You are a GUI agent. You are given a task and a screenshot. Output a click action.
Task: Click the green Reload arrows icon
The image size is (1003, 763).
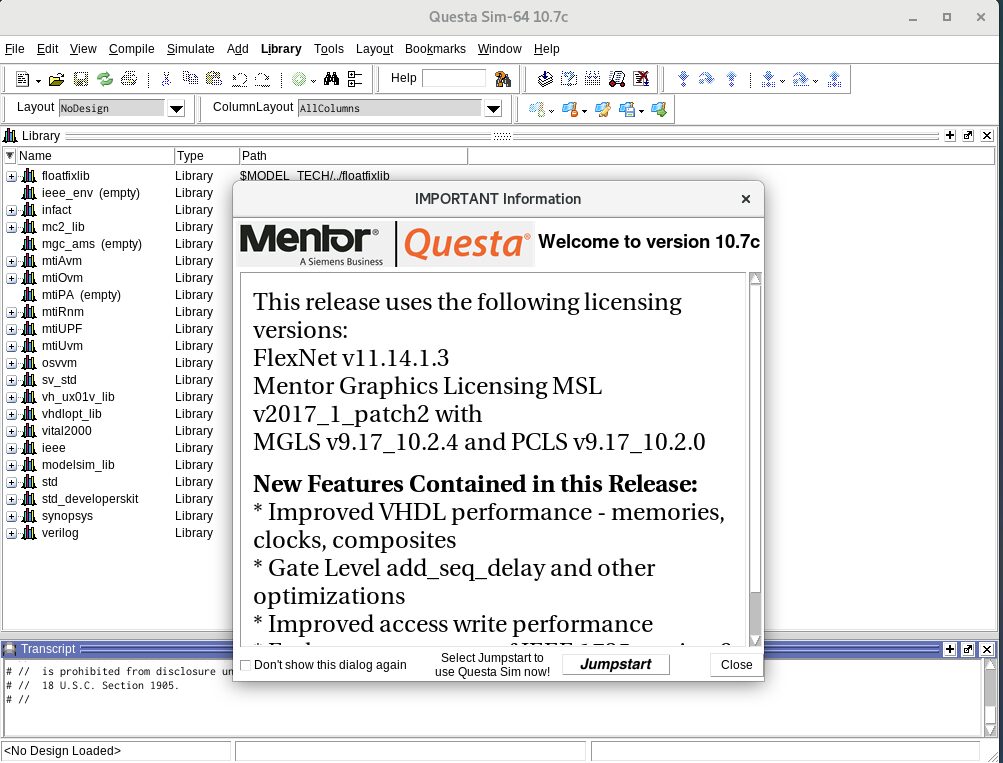coord(105,79)
